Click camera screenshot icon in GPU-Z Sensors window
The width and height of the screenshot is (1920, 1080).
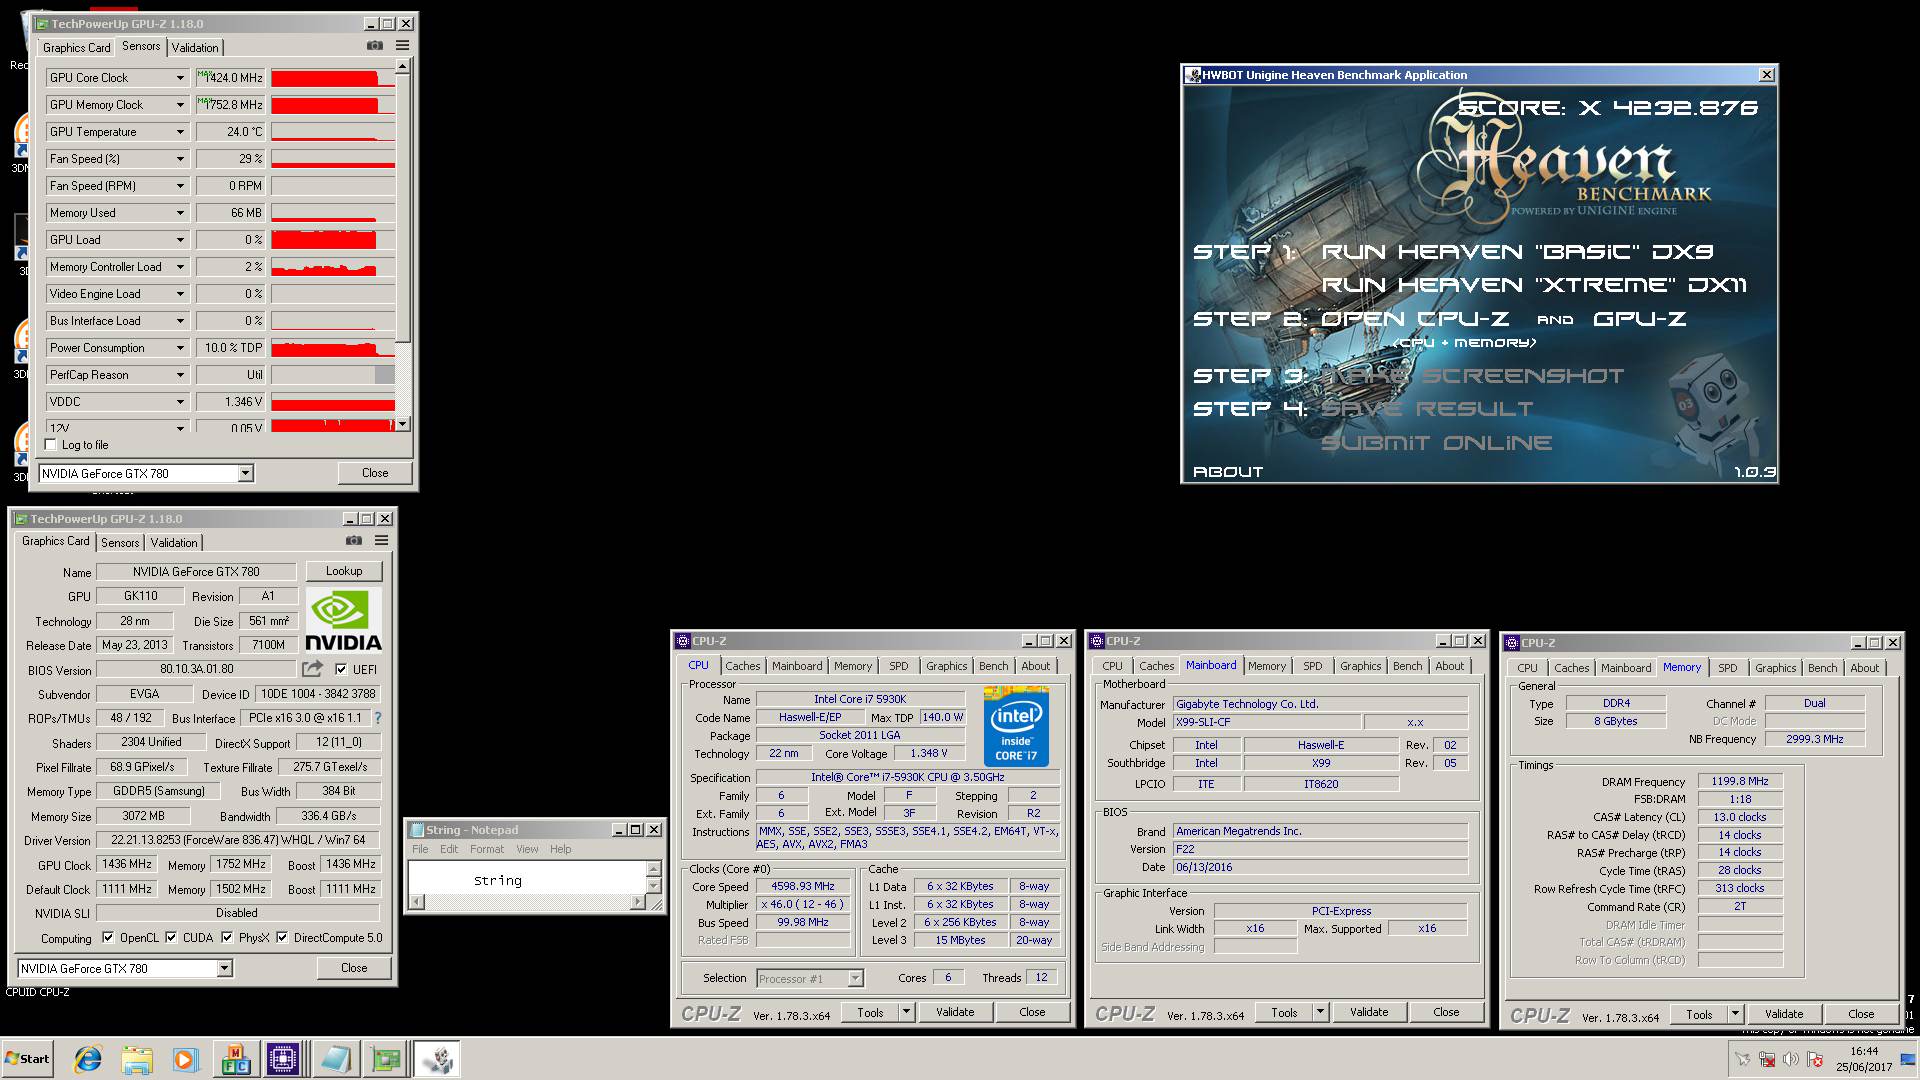pos(374,46)
